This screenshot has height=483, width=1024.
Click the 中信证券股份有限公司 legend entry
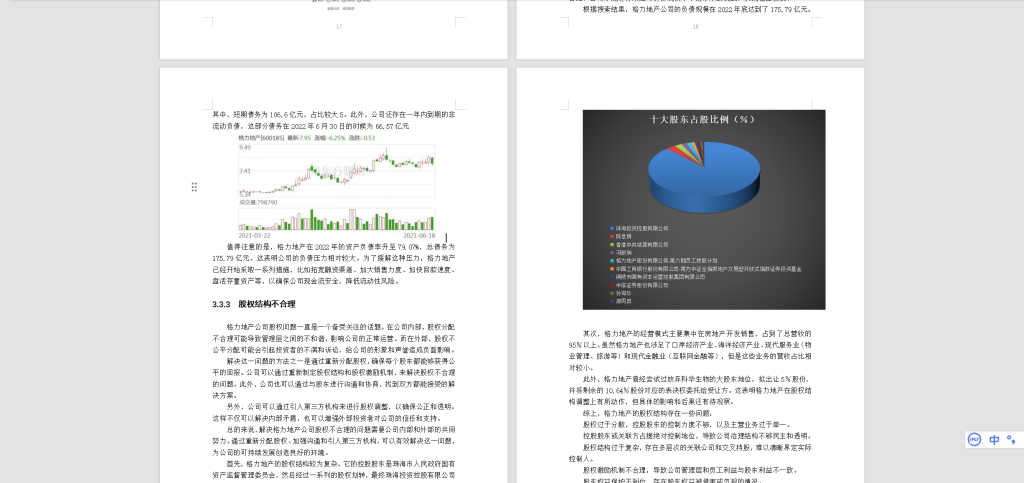point(639,285)
